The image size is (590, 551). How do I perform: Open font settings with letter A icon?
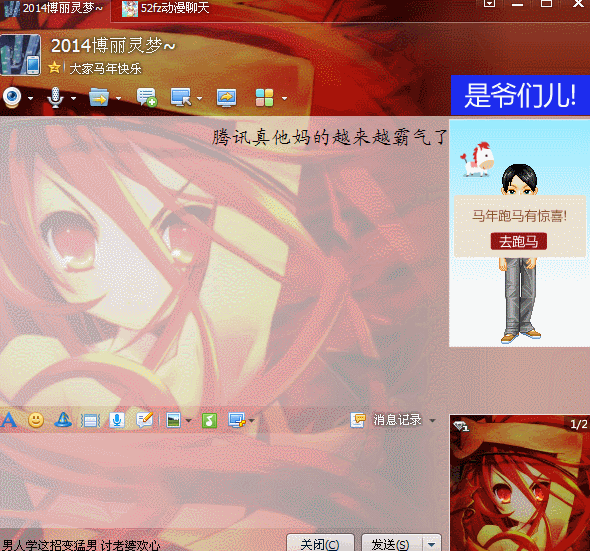pos(8,420)
